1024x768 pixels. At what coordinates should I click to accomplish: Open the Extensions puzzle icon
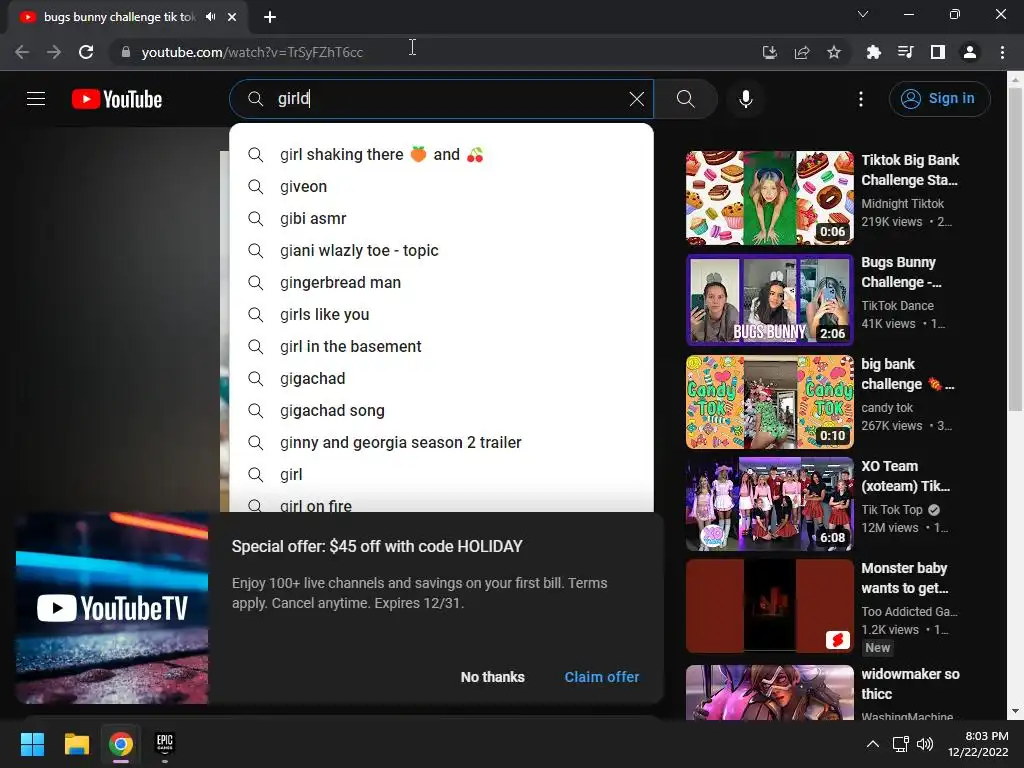pos(874,52)
